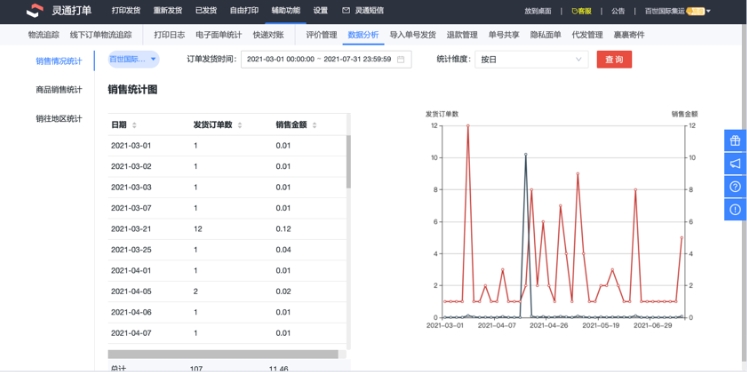Click the 2021-04-05 date cell
Viewport: 747px width, 372px height.
tap(131, 292)
